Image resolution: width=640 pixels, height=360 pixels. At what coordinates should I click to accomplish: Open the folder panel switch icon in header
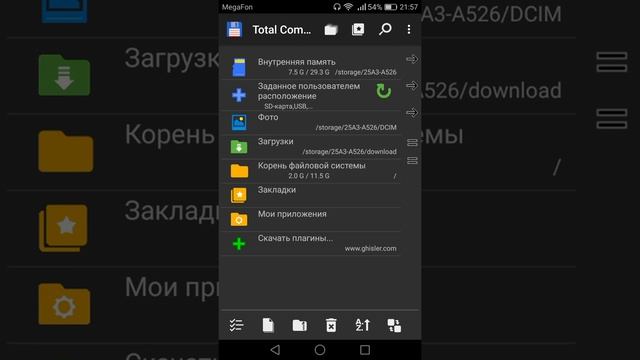pyautogui.click(x=331, y=29)
